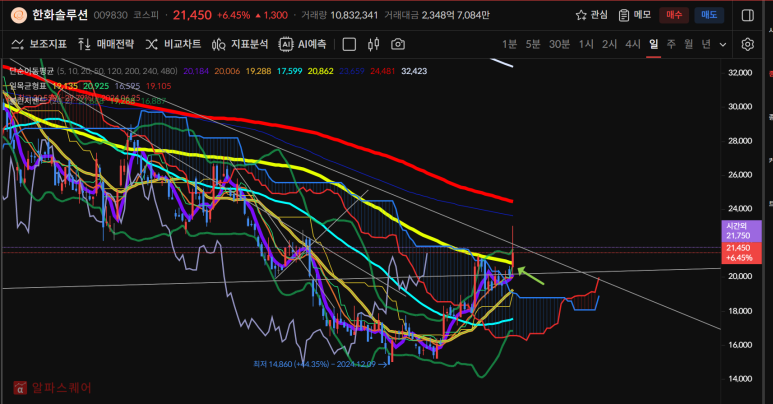Change candlestick chart type icon
This screenshot has height=404, width=773.
[374, 44]
